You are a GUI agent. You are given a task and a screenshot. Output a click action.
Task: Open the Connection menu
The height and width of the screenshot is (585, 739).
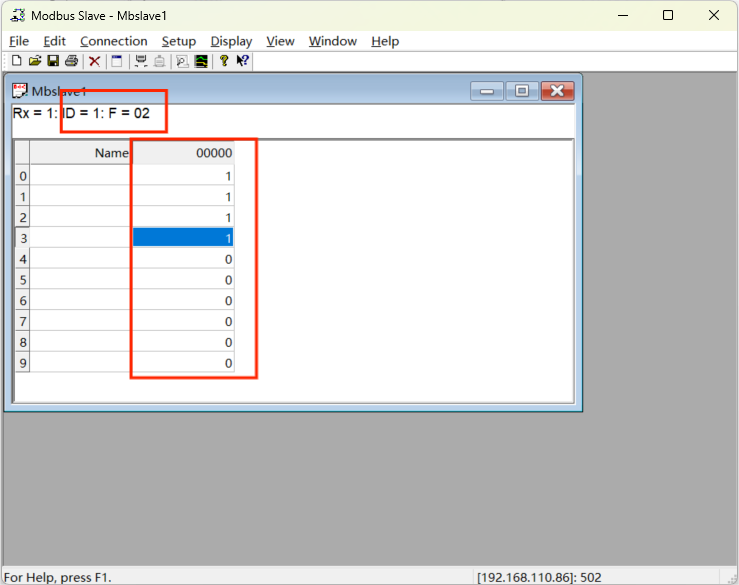[113, 41]
